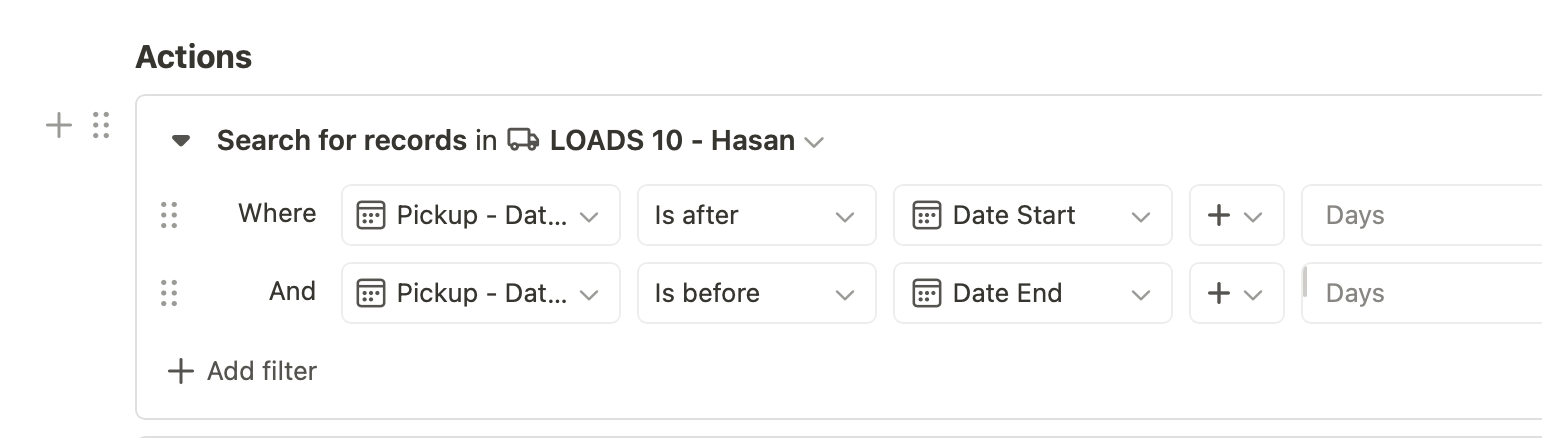Viewport: 1542px width, 438px height.
Task: Click the calendar icon beside Date End
Action: [927, 293]
